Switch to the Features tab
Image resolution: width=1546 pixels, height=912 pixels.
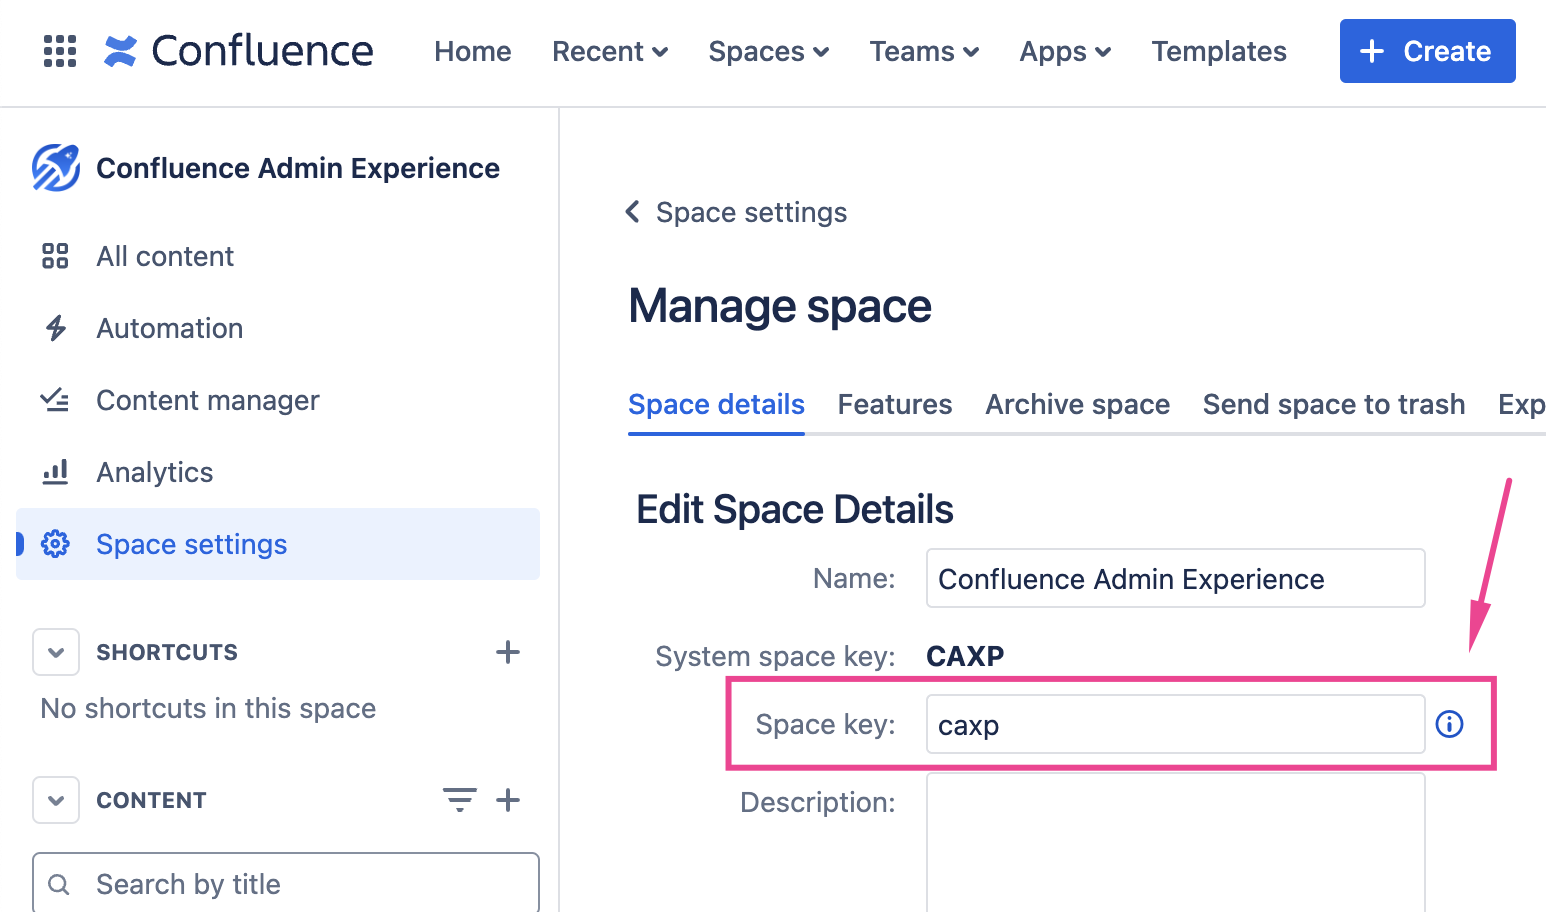894,404
